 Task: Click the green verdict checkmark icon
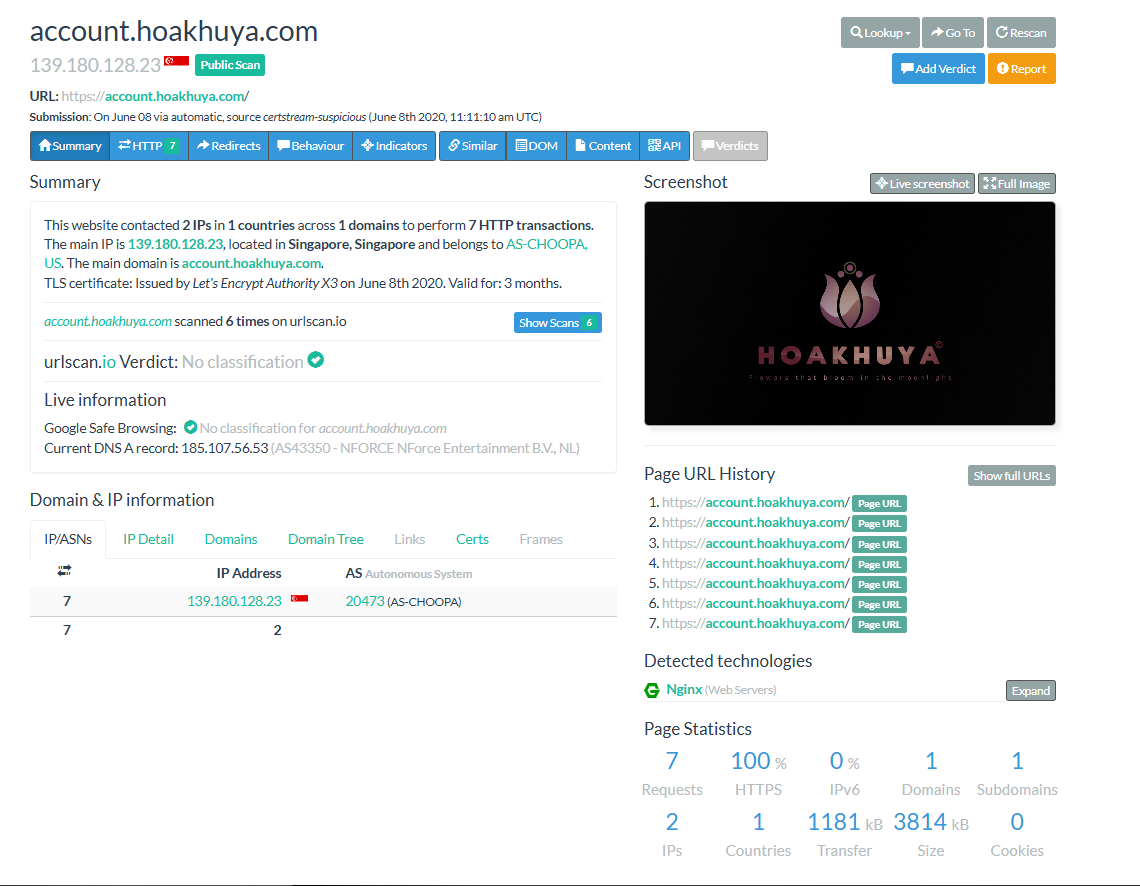click(x=316, y=360)
